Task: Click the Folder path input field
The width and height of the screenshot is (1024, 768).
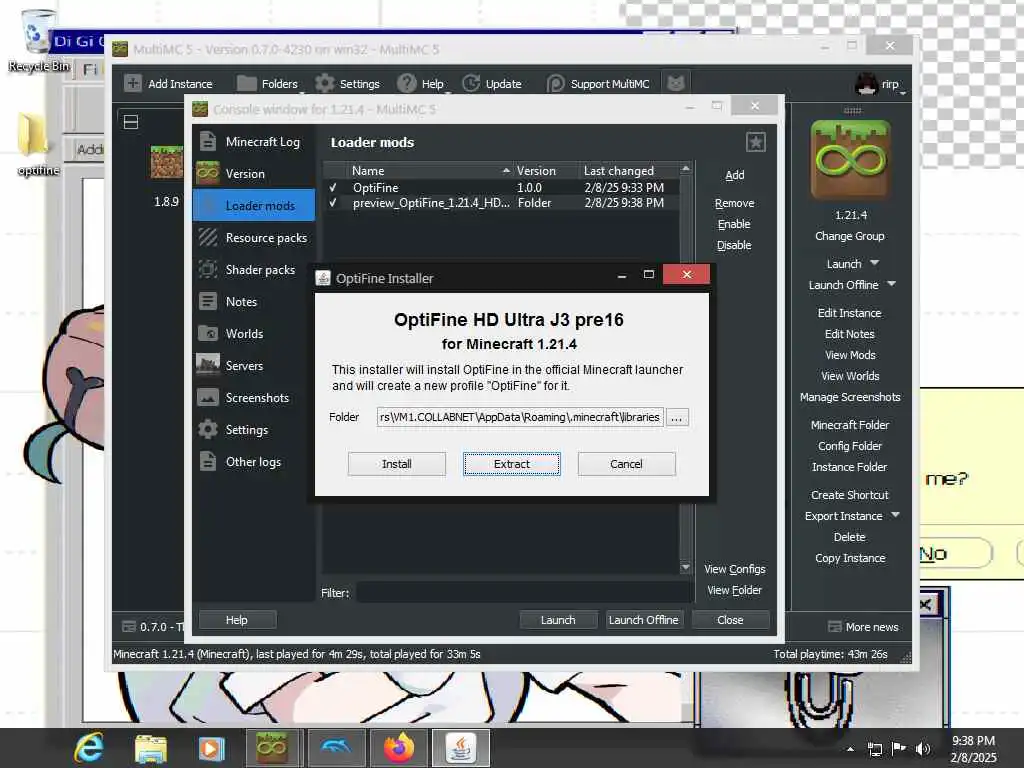Action: (x=520, y=417)
